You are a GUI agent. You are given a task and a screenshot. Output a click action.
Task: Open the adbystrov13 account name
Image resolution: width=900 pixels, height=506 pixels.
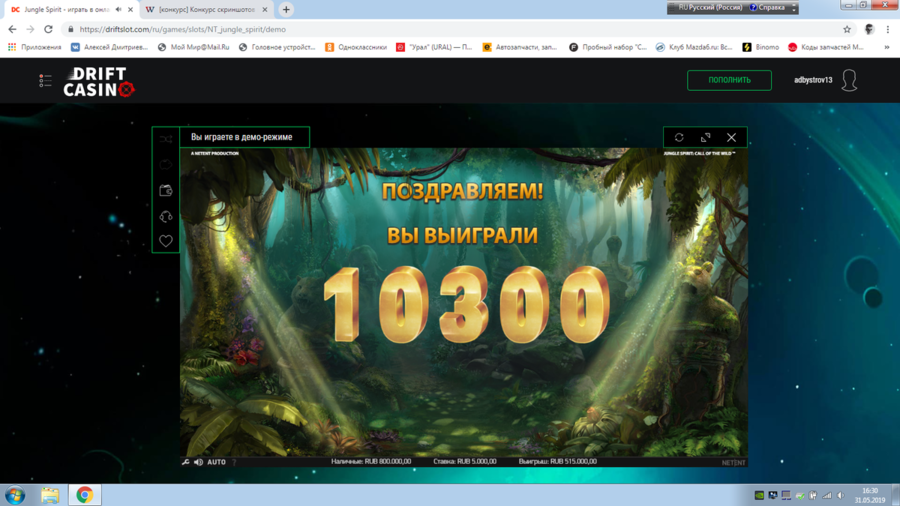(x=813, y=80)
